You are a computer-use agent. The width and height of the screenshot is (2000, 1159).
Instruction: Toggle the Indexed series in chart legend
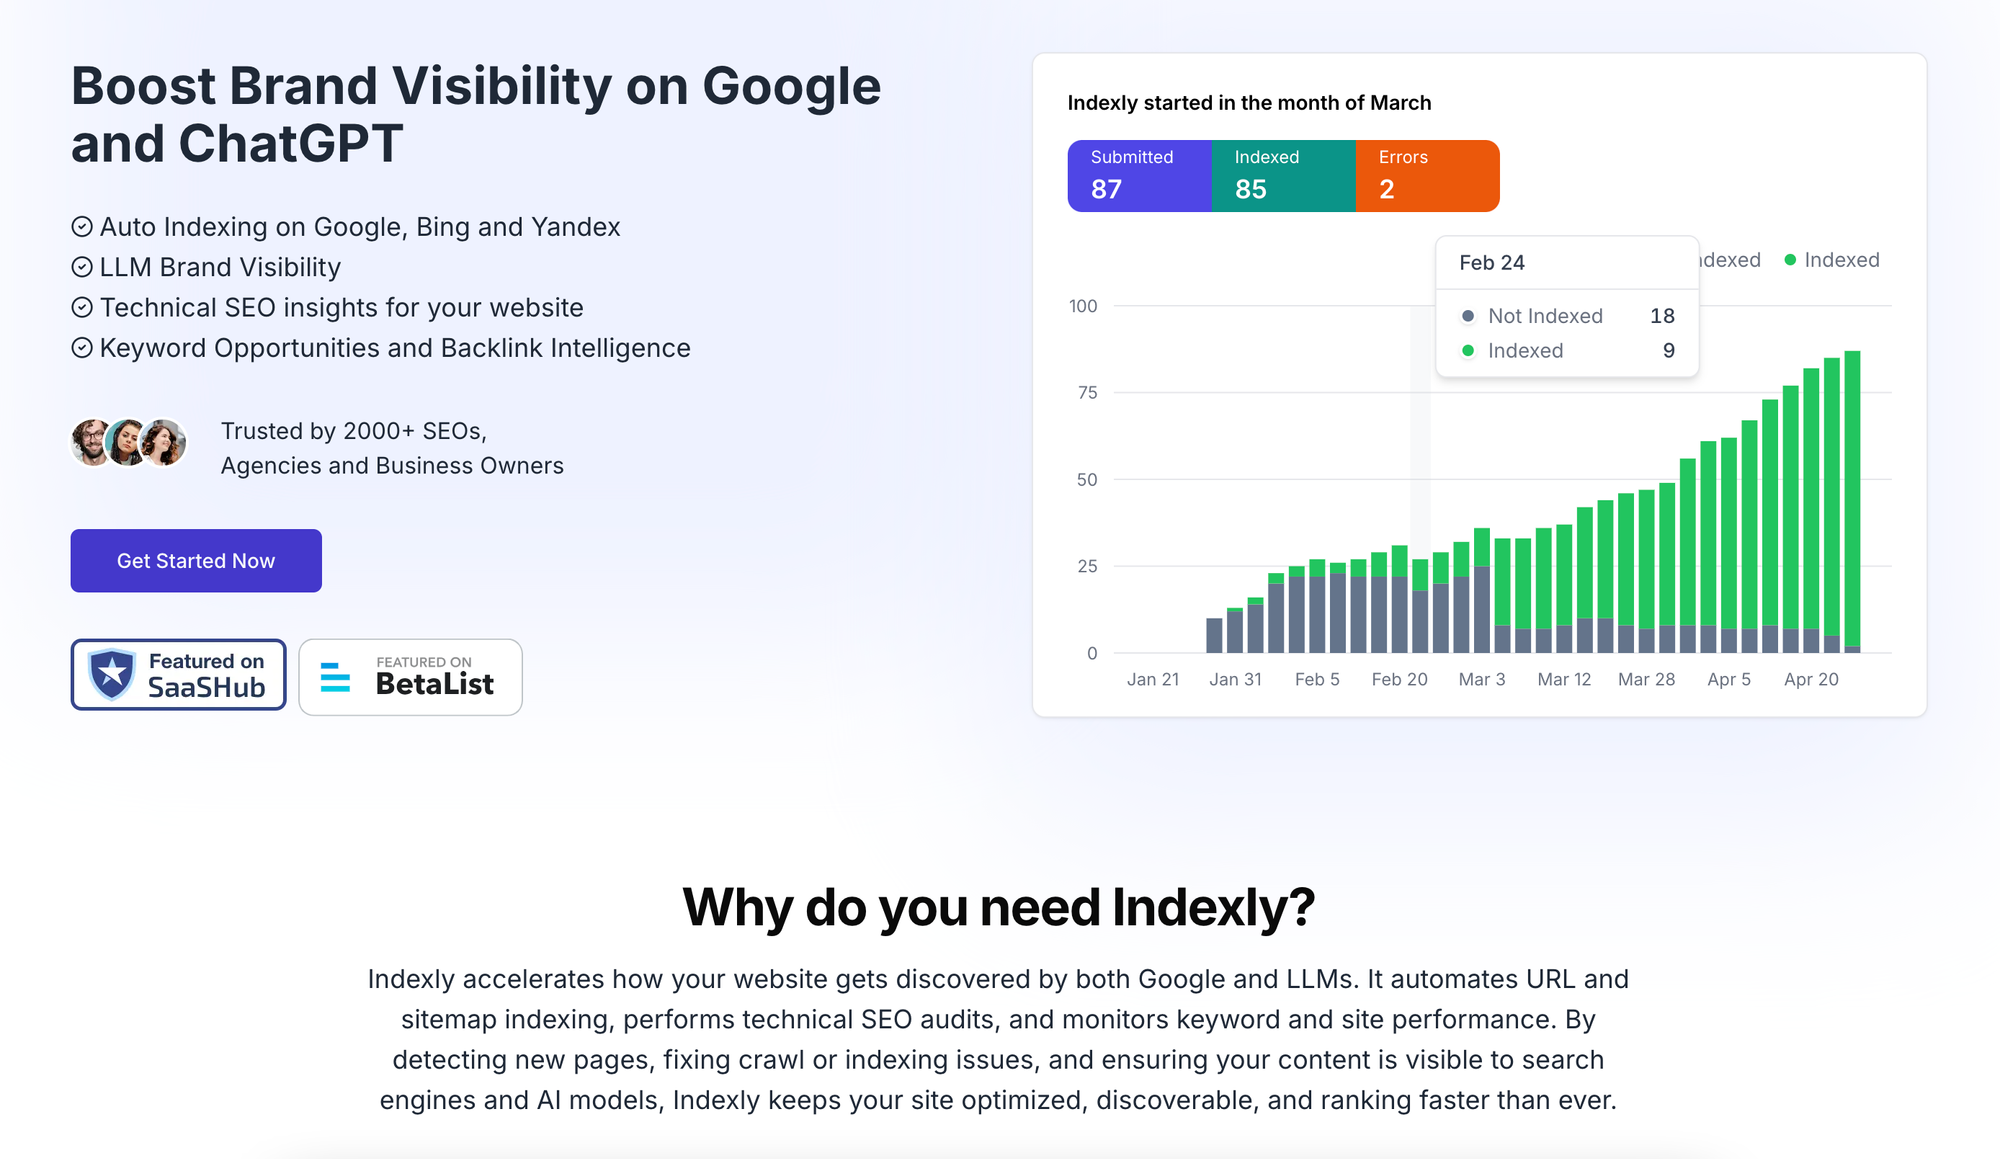(x=1841, y=260)
